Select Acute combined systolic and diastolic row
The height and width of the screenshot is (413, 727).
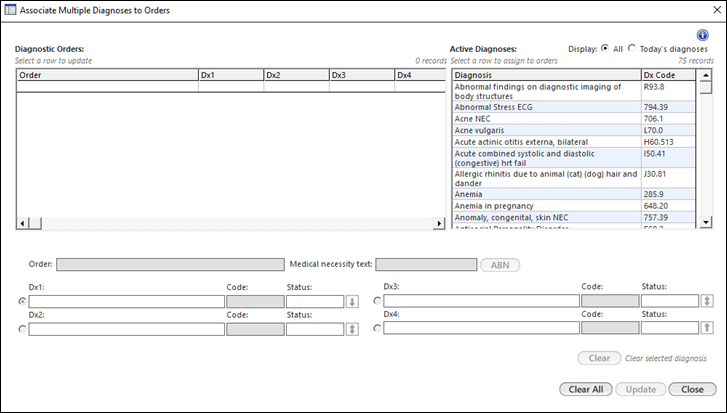[574, 158]
